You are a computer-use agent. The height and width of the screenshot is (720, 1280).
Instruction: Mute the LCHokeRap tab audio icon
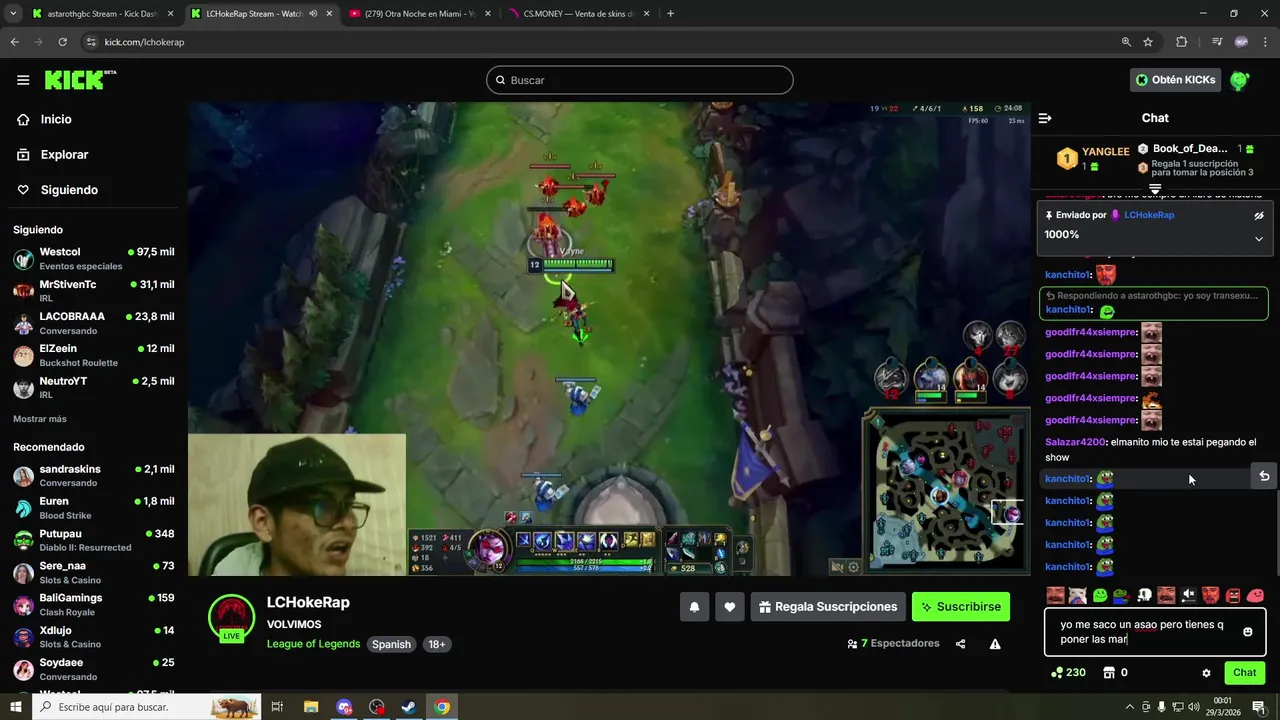coord(314,14)
